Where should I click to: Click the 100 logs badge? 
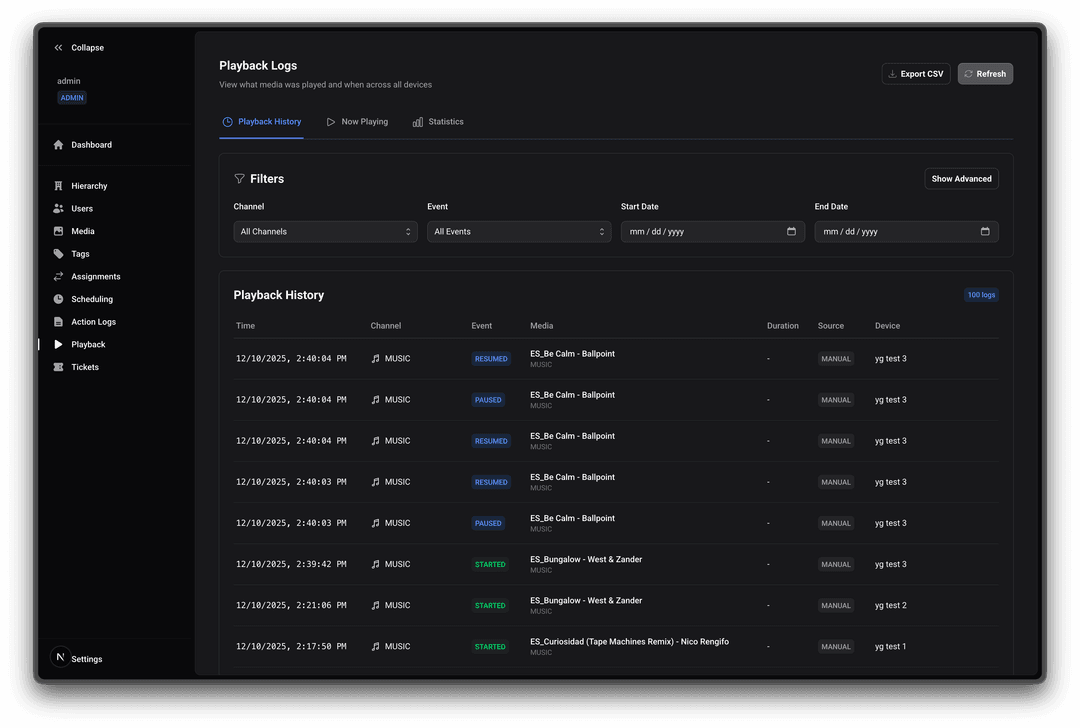[981, 294]
